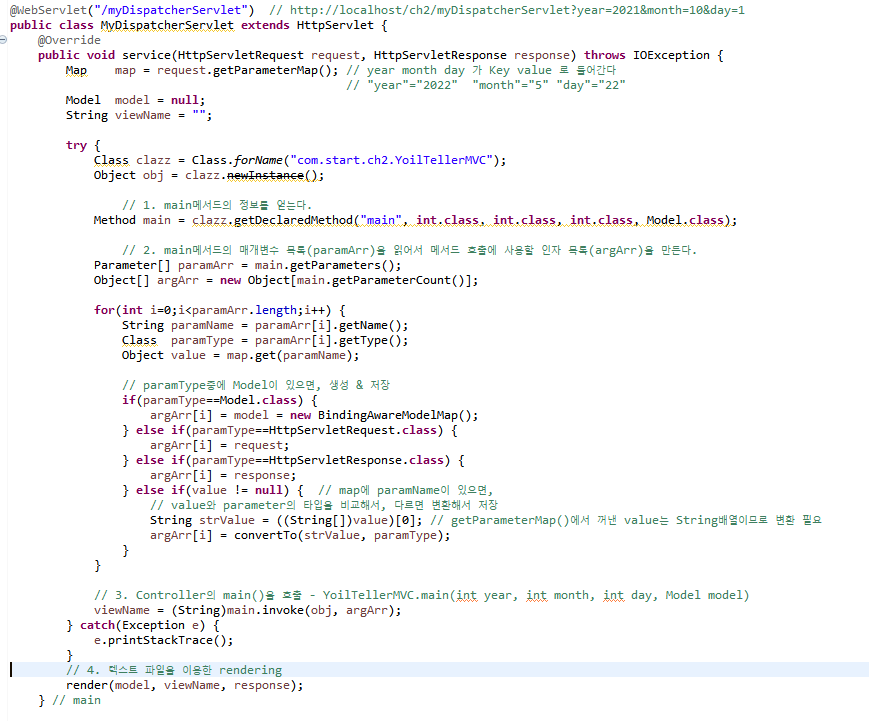Click 'render(model, viewName, response);' call
869x721 pixels.
[x=185, y=685]
